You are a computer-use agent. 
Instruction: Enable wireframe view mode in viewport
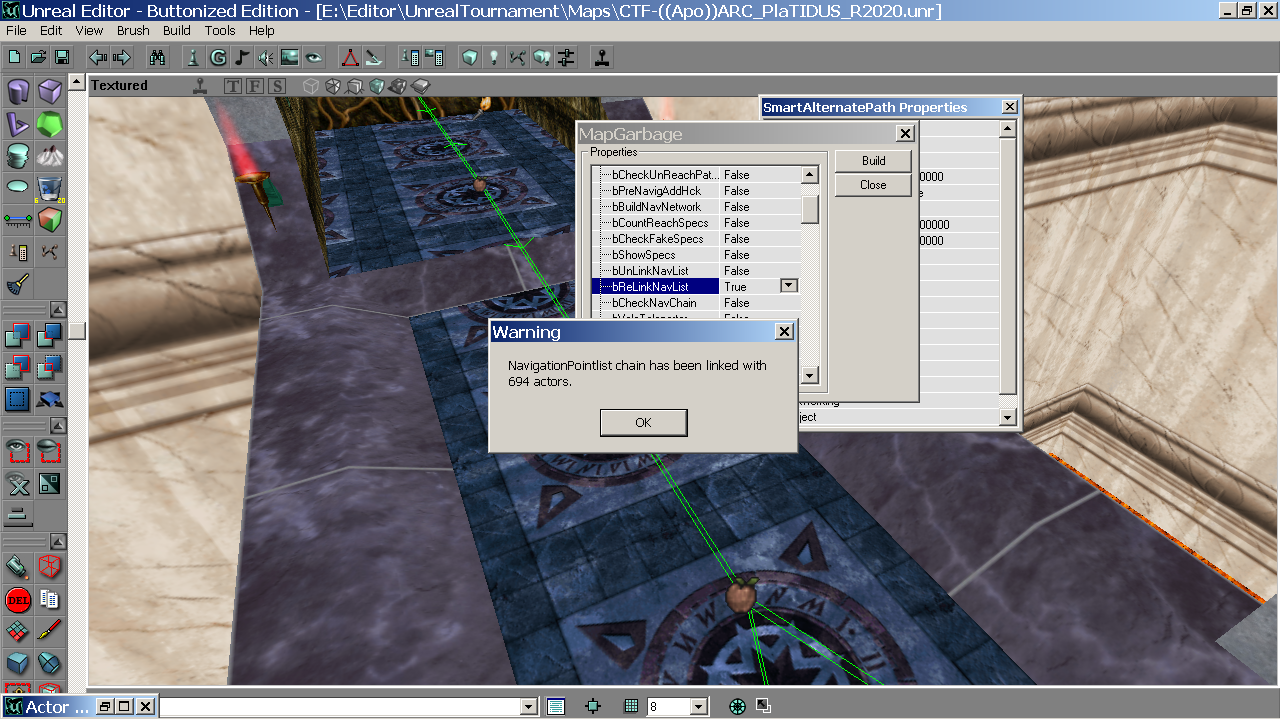coord(311,86)
